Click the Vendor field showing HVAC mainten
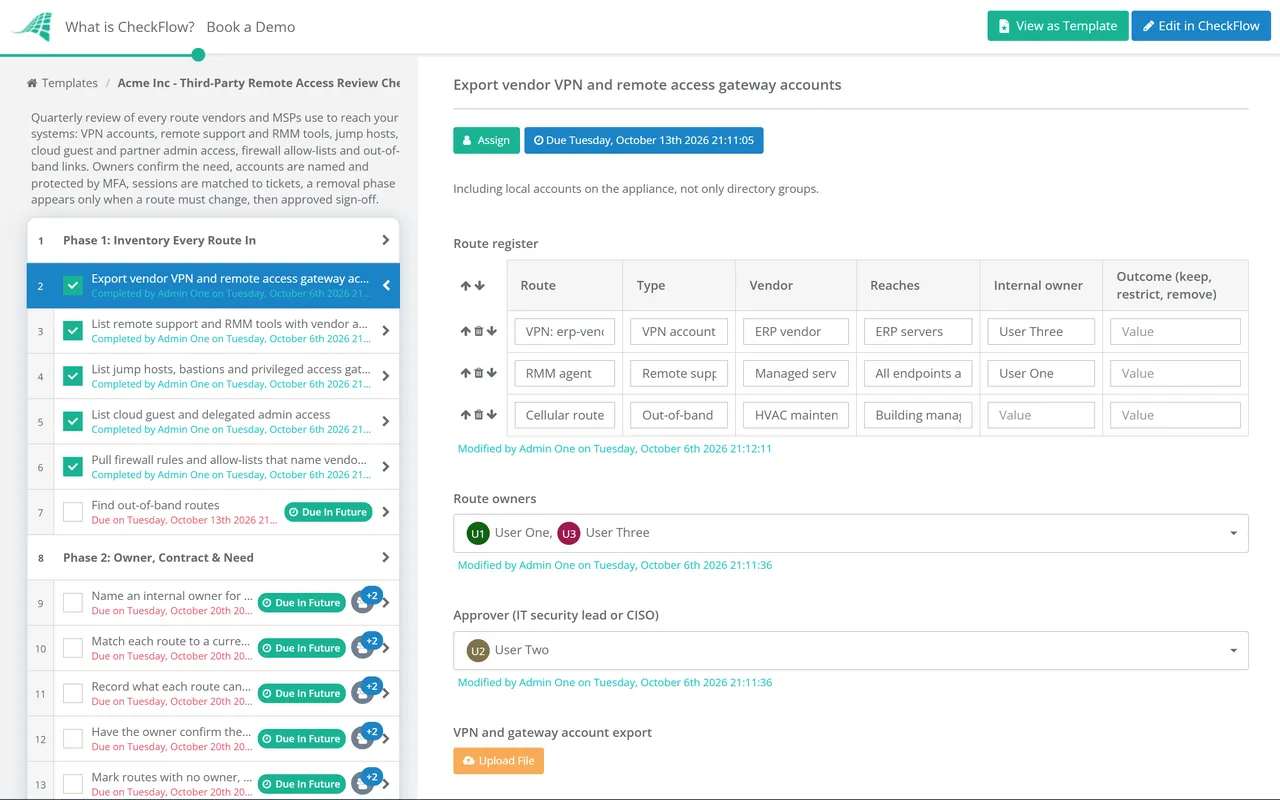The width and height of the screenshot is (1280, 800). point(796,415)
